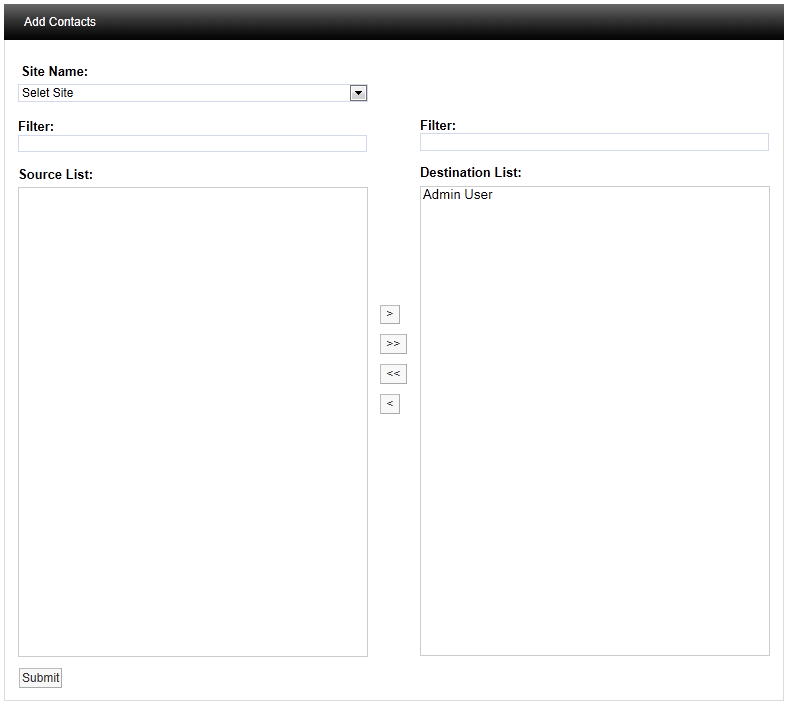
Task: Focus the Destination List filter input
Action: click(x=594, y=143)
